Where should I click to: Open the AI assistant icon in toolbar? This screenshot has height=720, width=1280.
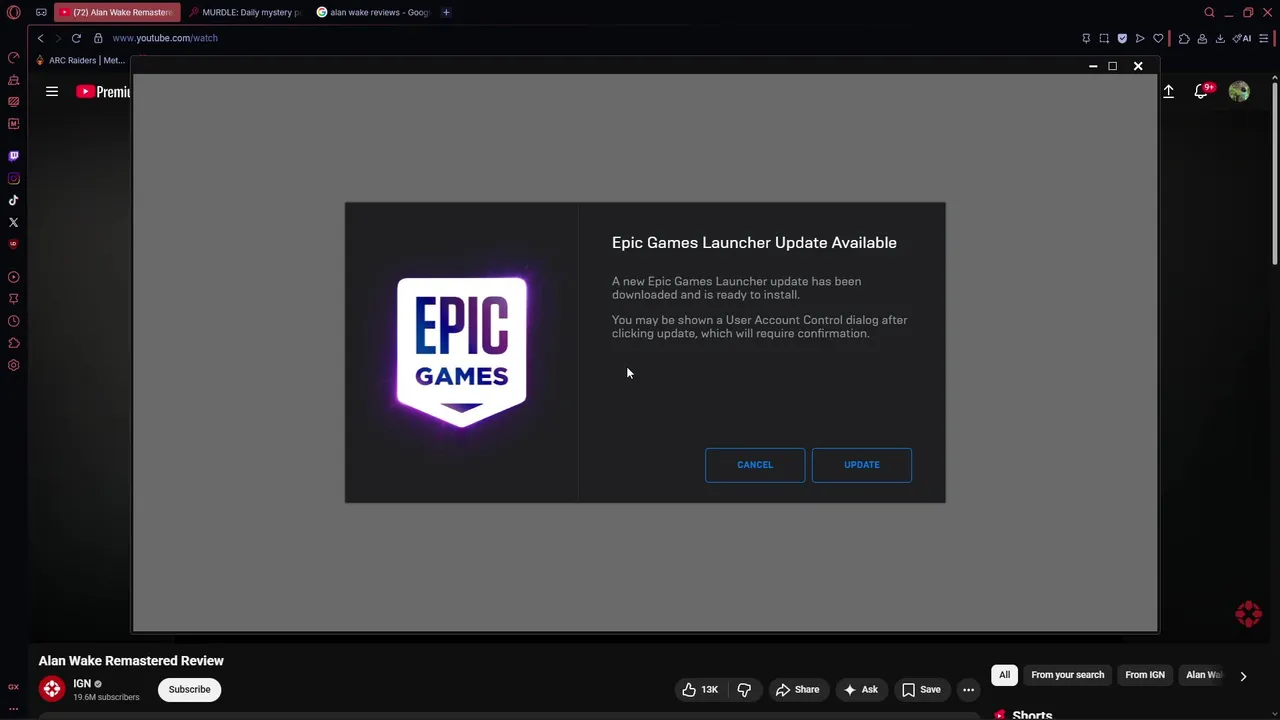pyautogui.click(x=1242, y=38)
